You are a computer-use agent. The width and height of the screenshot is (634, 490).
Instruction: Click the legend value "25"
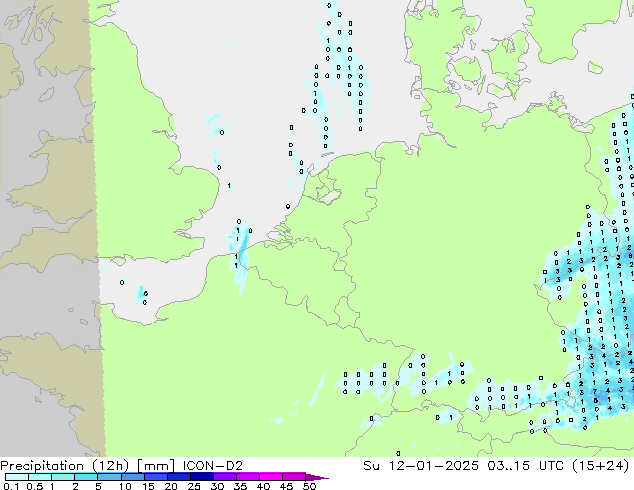point(194,486)
